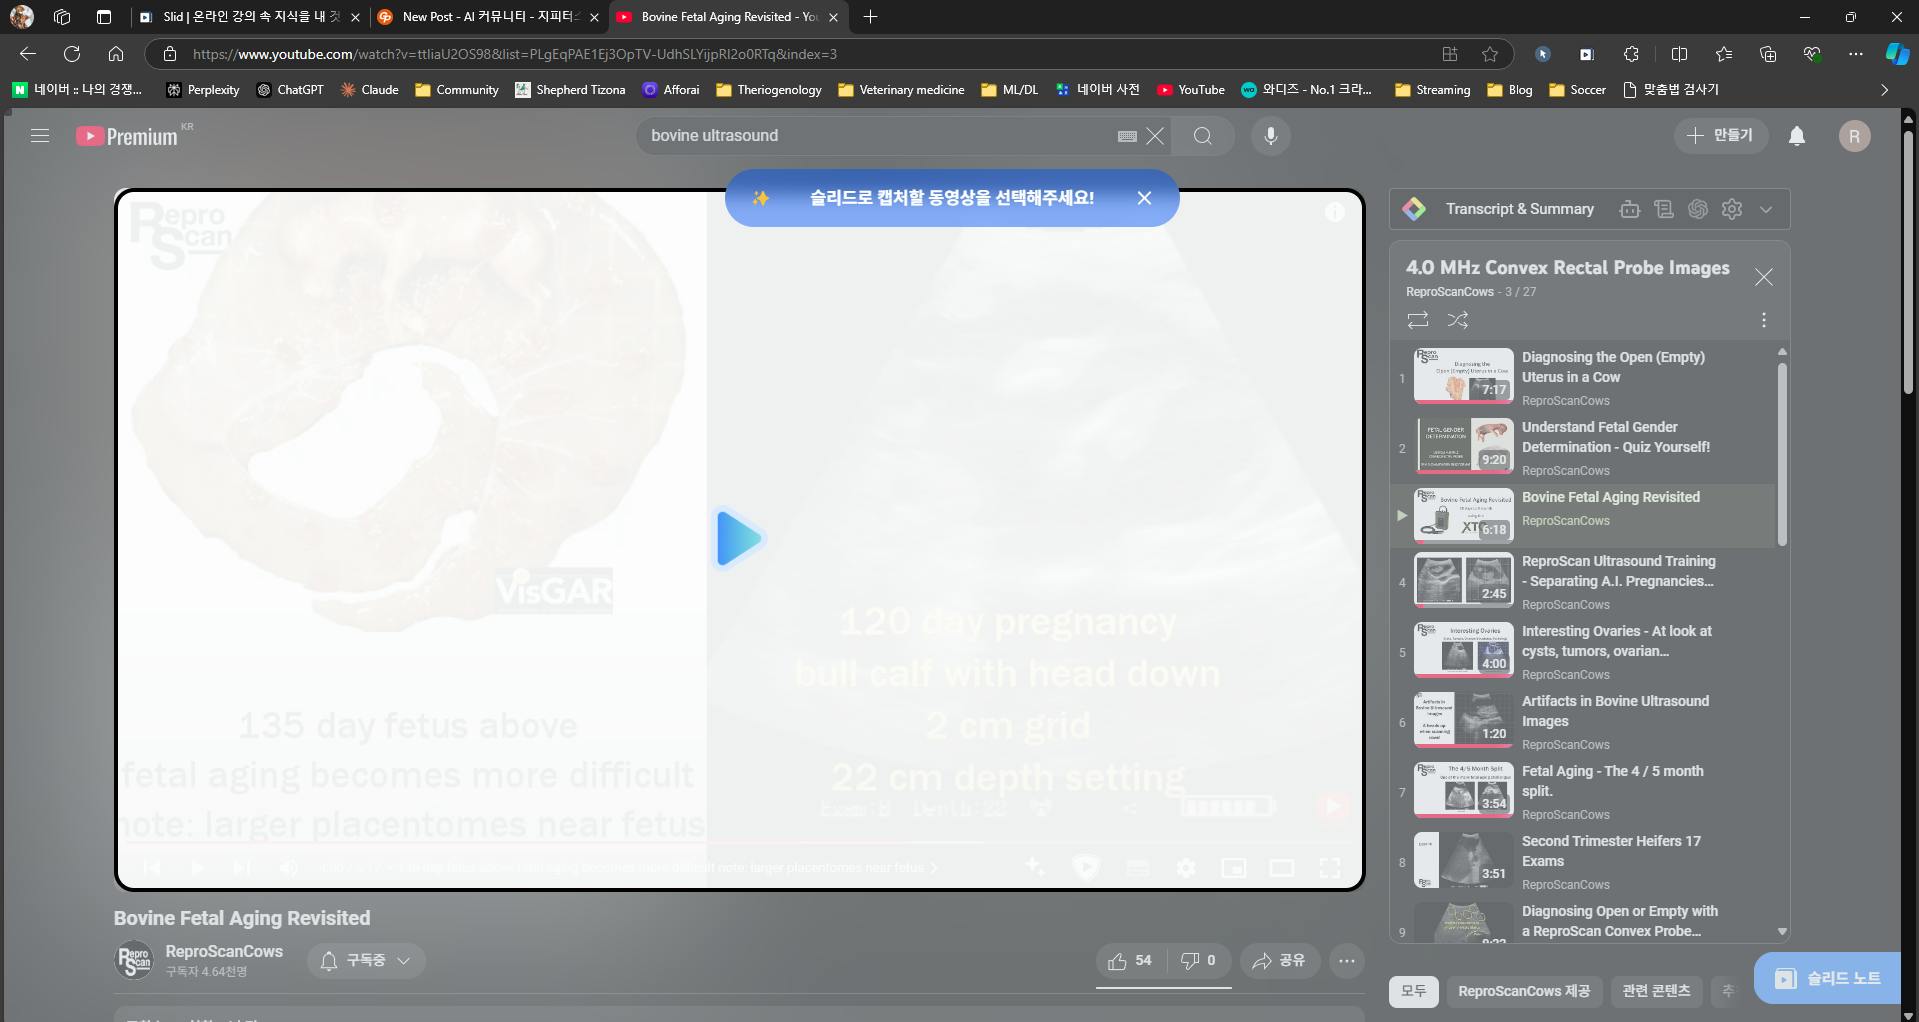Open the ML/DL bookmarks folder
The image size is (1919, 1022).
pos(1009,90)
